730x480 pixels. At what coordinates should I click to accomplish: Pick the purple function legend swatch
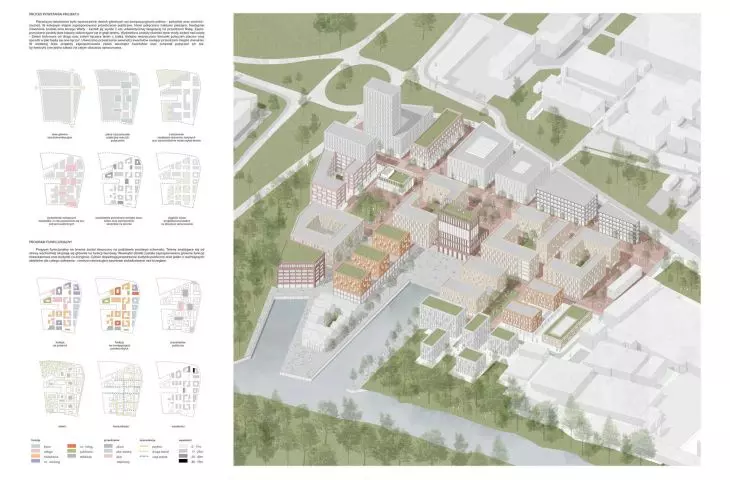(35, 461)
